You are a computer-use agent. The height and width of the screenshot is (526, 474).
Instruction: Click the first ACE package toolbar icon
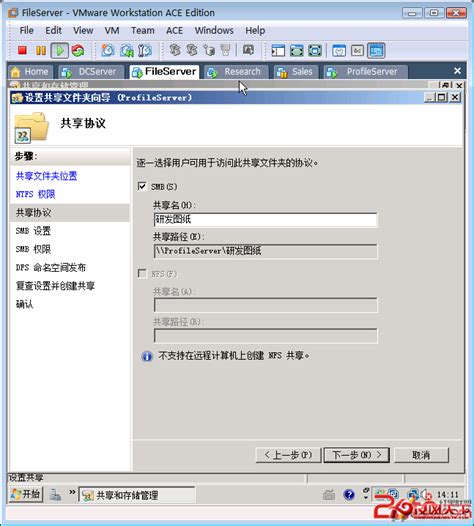[175, 50]
